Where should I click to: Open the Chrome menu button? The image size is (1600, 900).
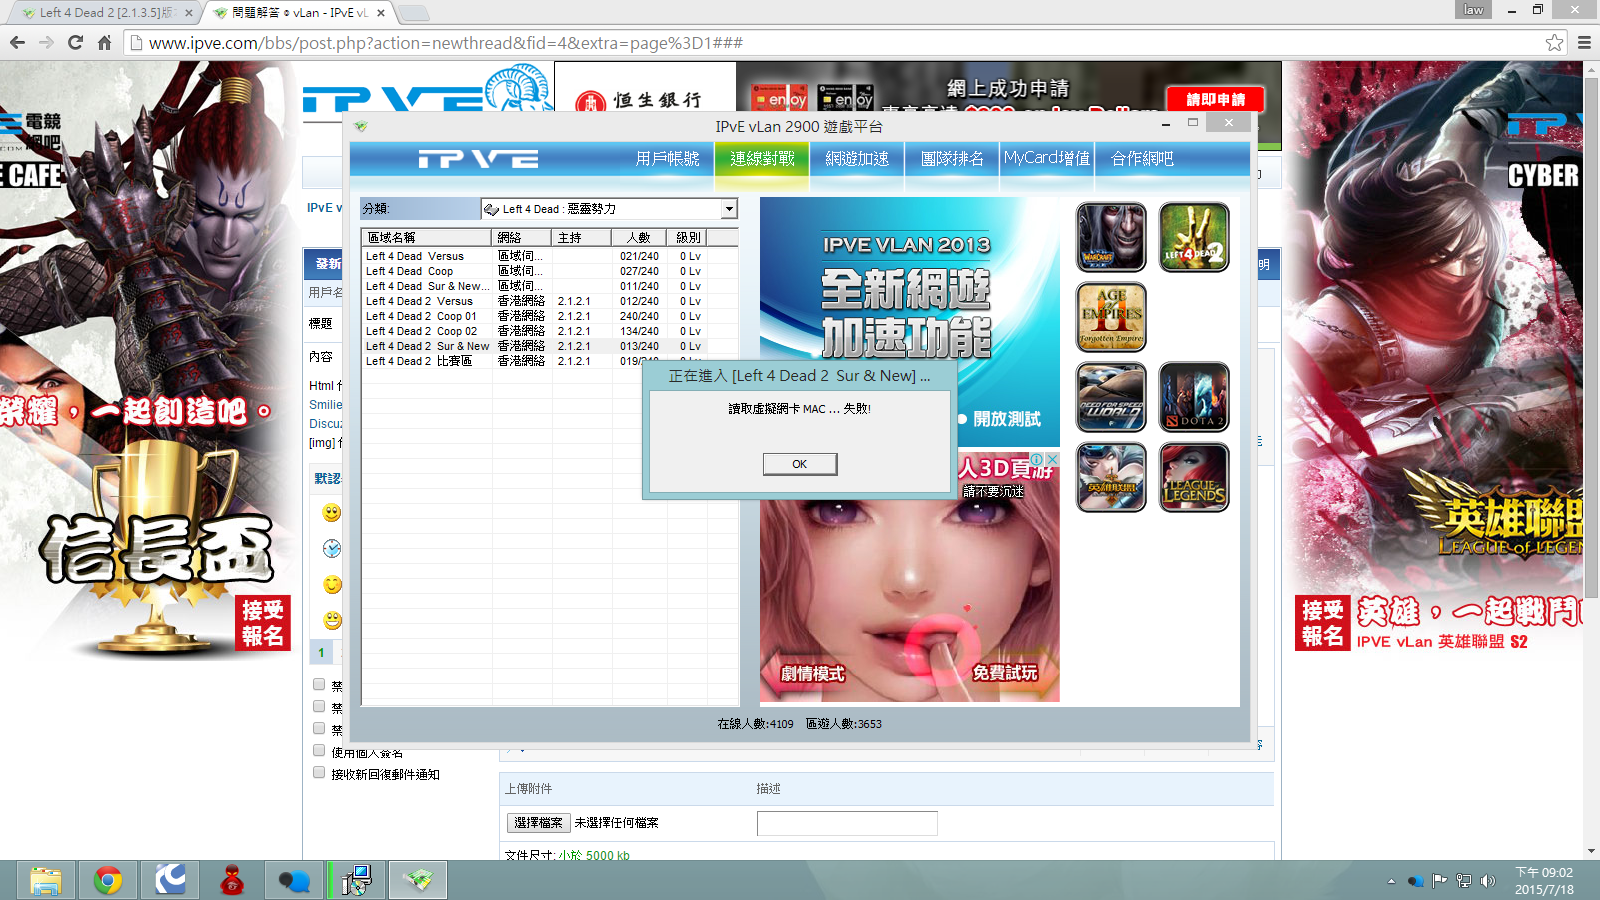(1584, 43)
